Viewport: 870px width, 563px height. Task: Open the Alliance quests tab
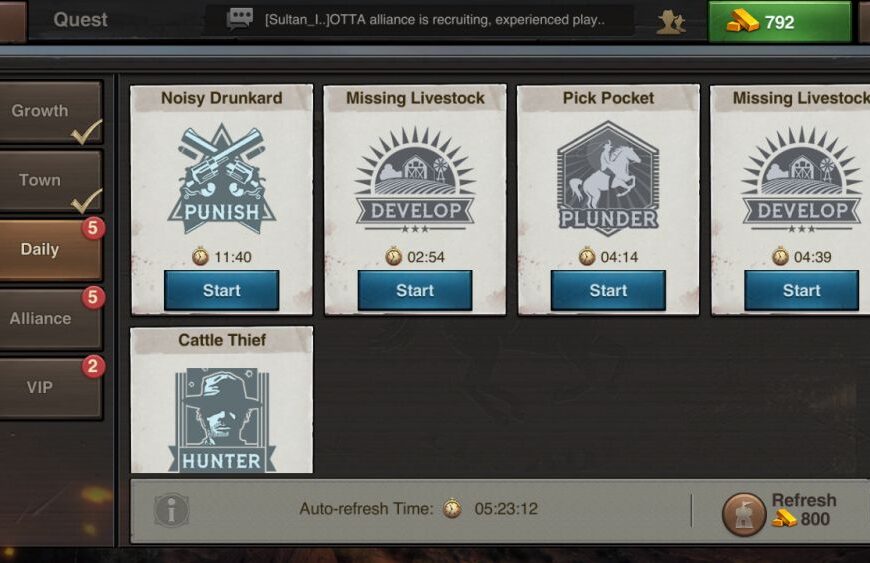(x=50, y=318)
